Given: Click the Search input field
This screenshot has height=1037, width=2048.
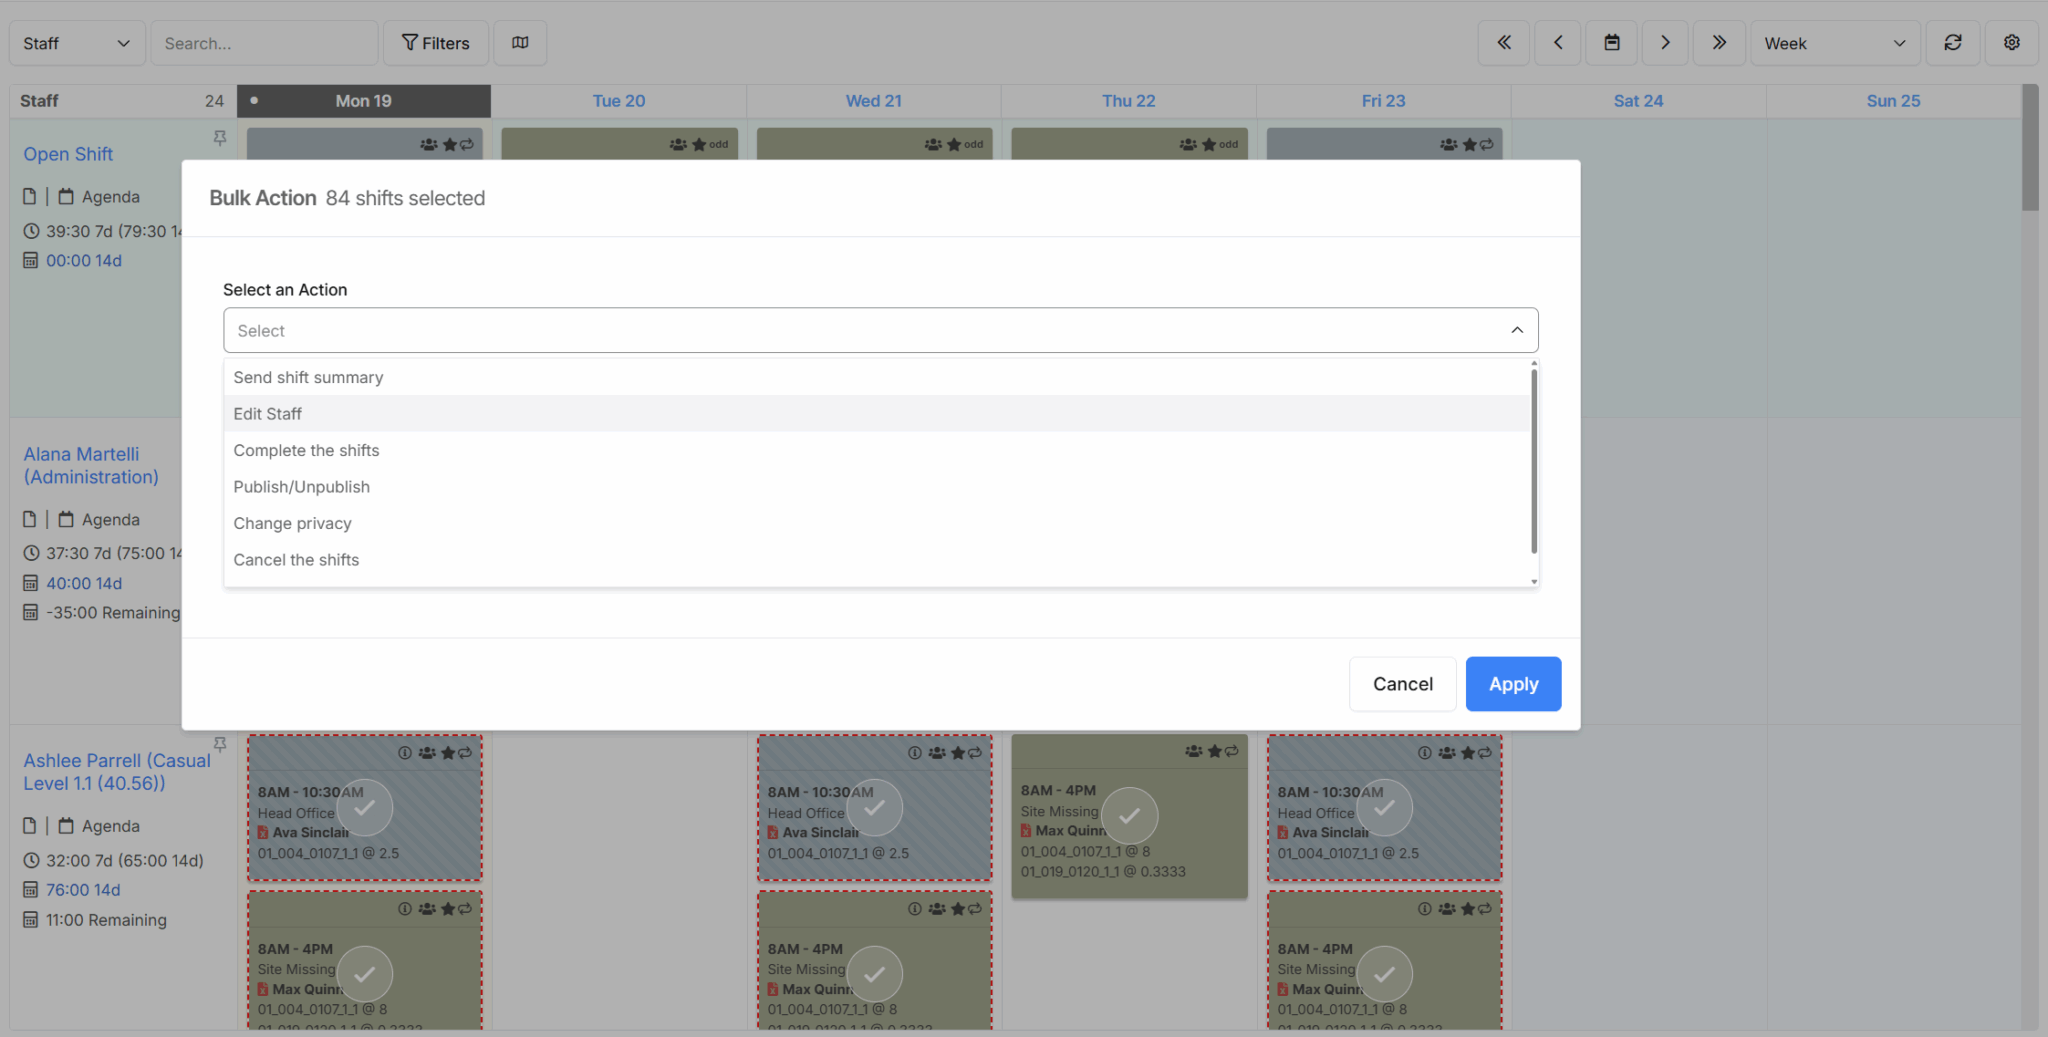Looking at the screenshot, I should pos(264,43).
